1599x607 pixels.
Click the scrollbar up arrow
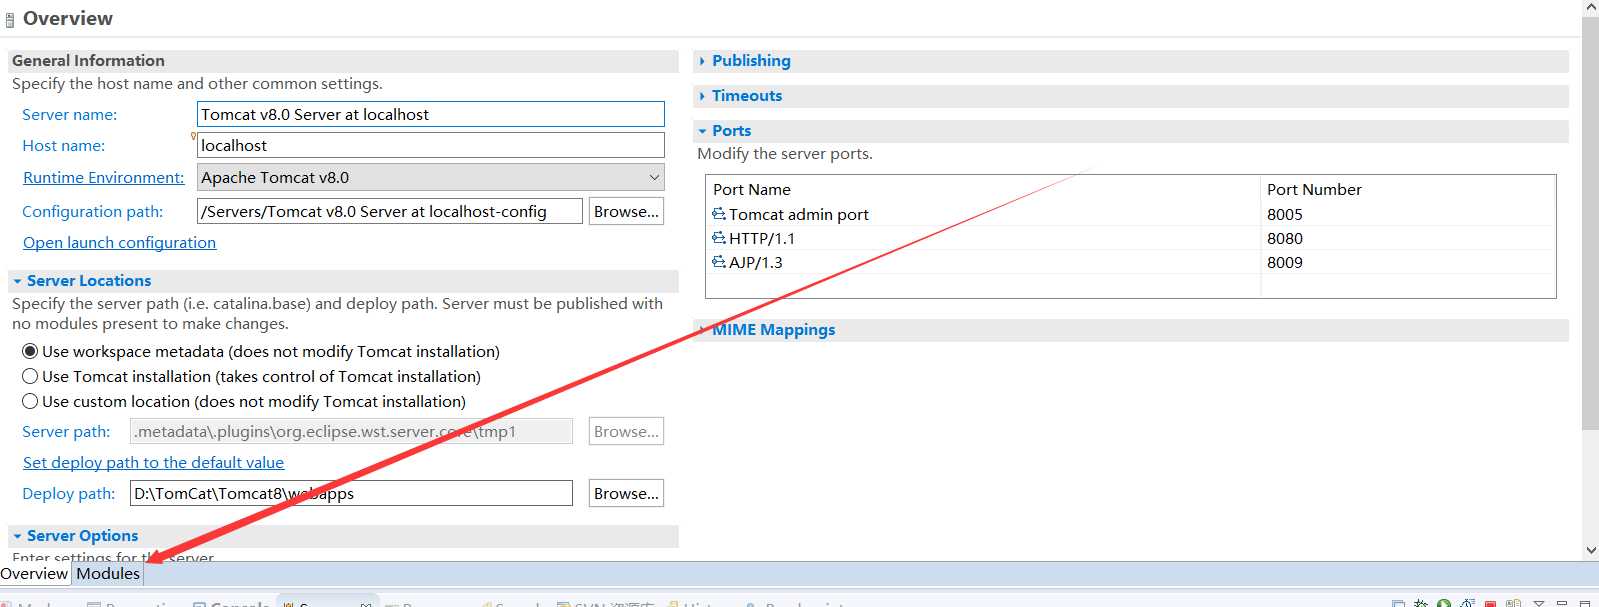click(x=1590, y=7)
